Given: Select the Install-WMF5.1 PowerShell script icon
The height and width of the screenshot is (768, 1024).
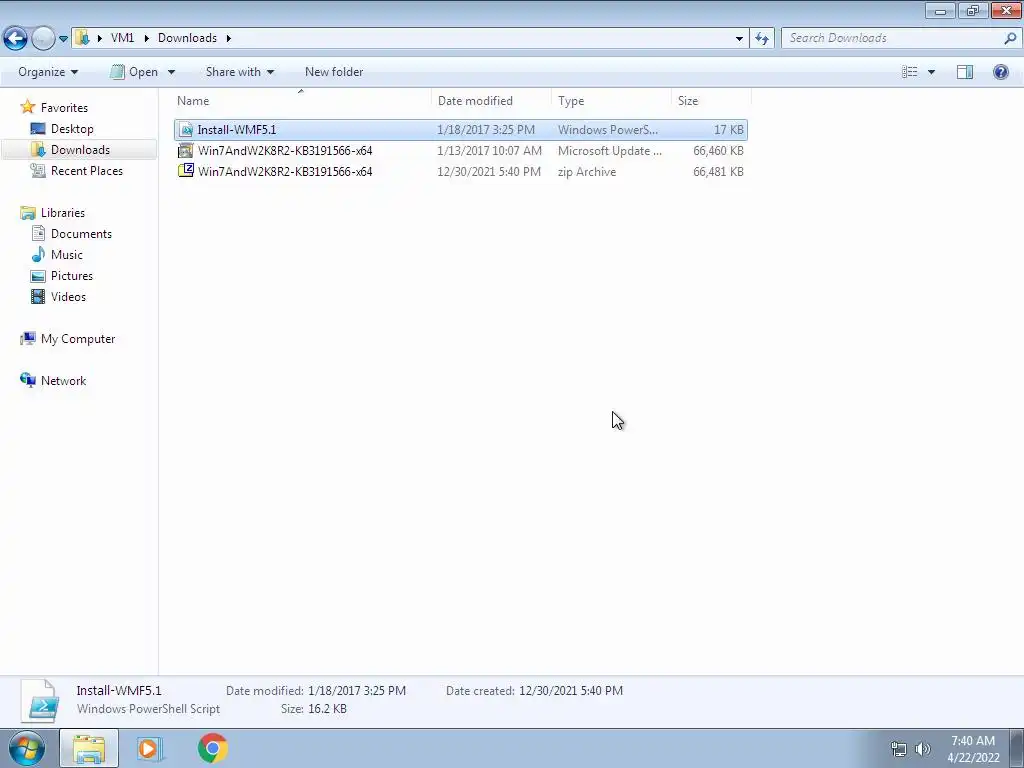Looking at the screenshot, I should (186, 130).
